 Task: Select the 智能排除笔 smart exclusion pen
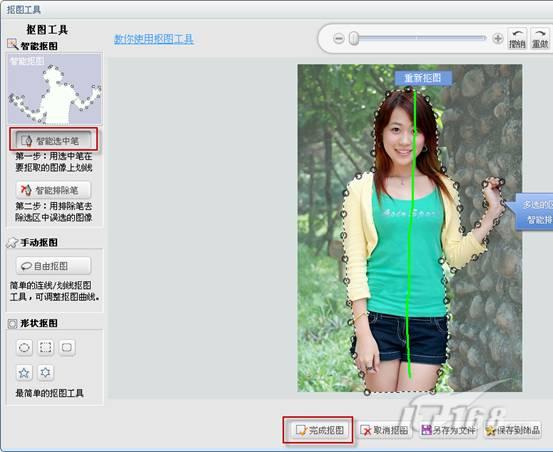(53, 190)
